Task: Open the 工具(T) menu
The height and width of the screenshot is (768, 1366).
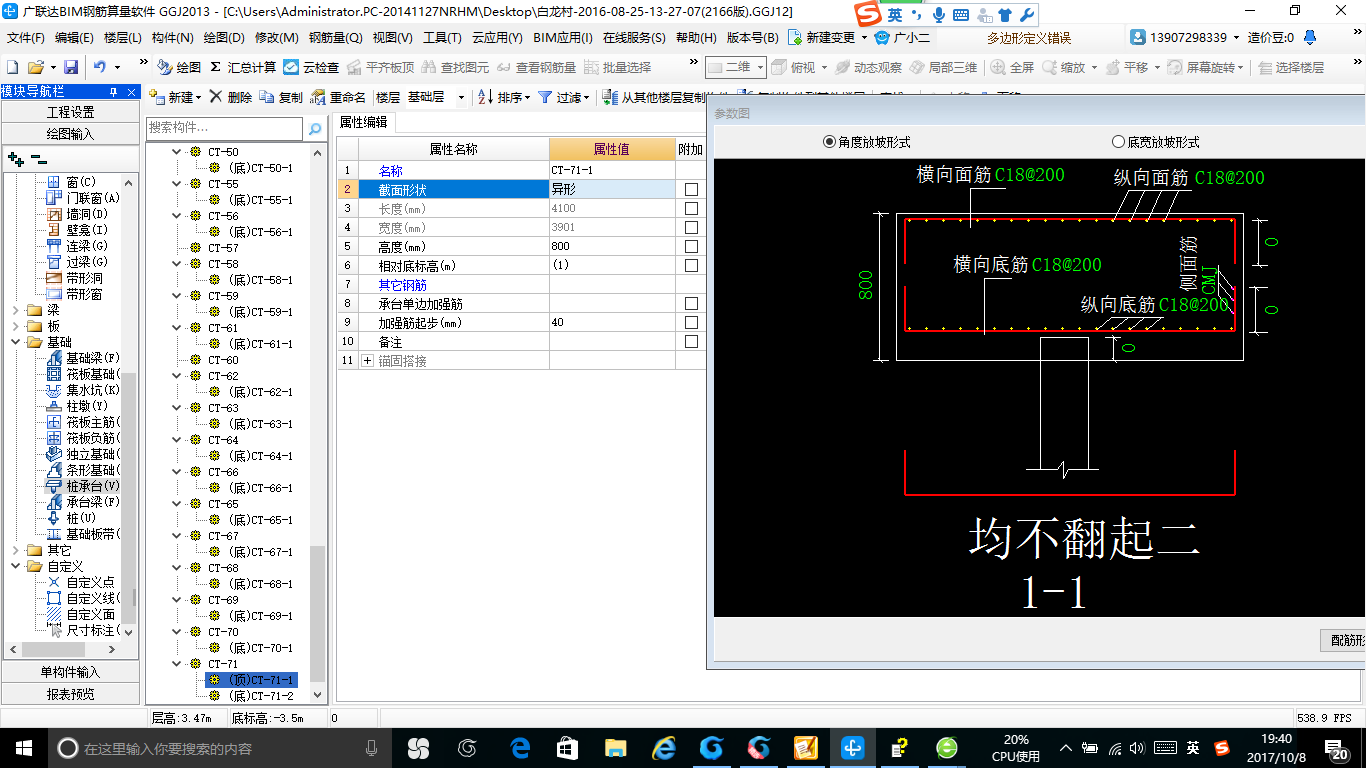Action: (x=442, y=38)
